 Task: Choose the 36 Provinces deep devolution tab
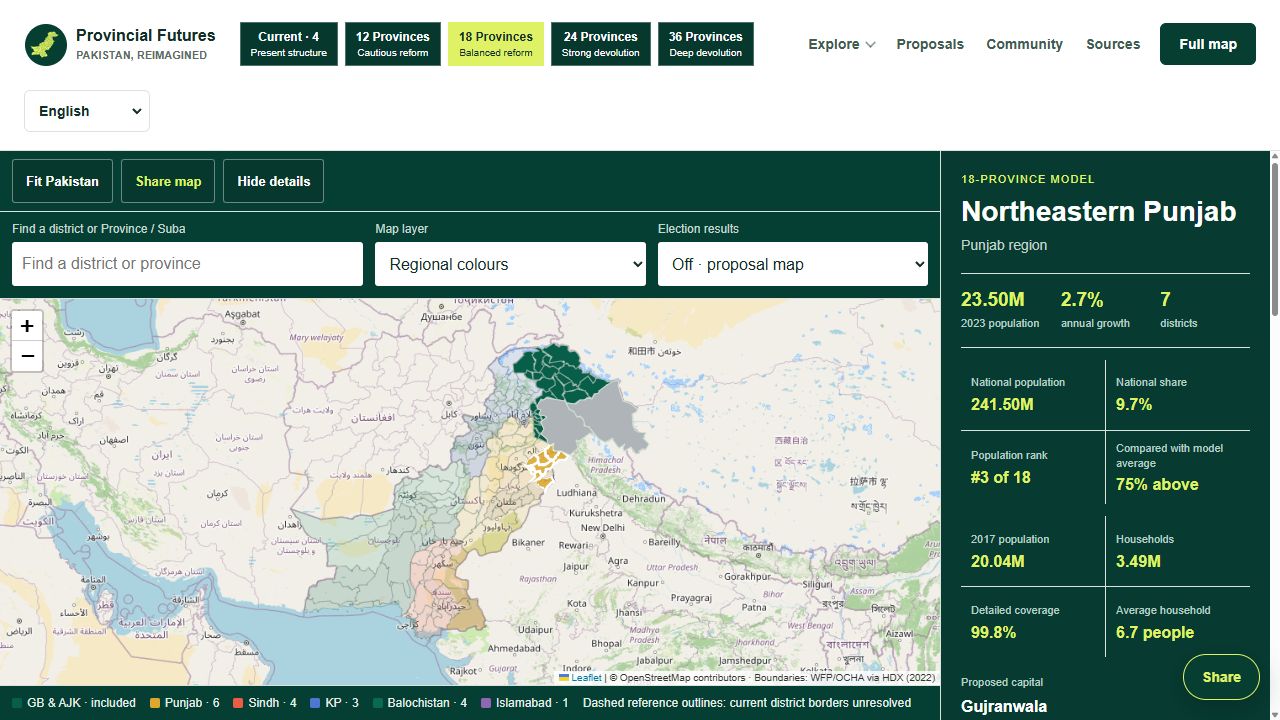[706, 44]
